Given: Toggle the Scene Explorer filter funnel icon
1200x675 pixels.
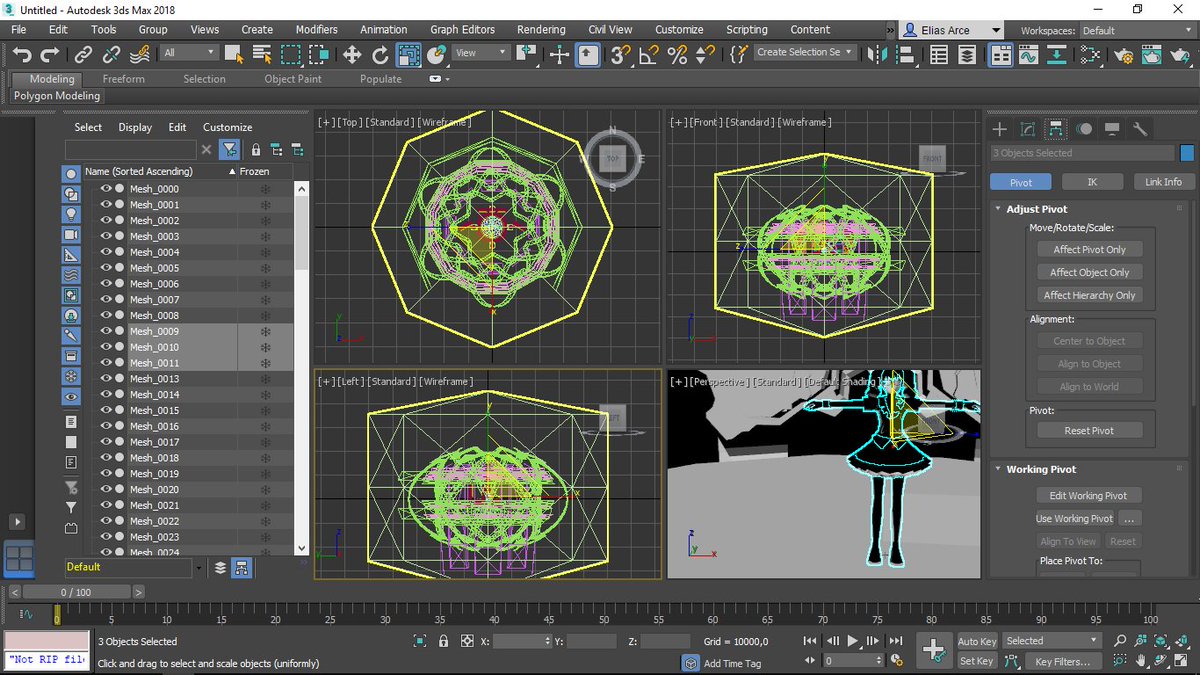Looking at the screenshot, I should (229, 150).
